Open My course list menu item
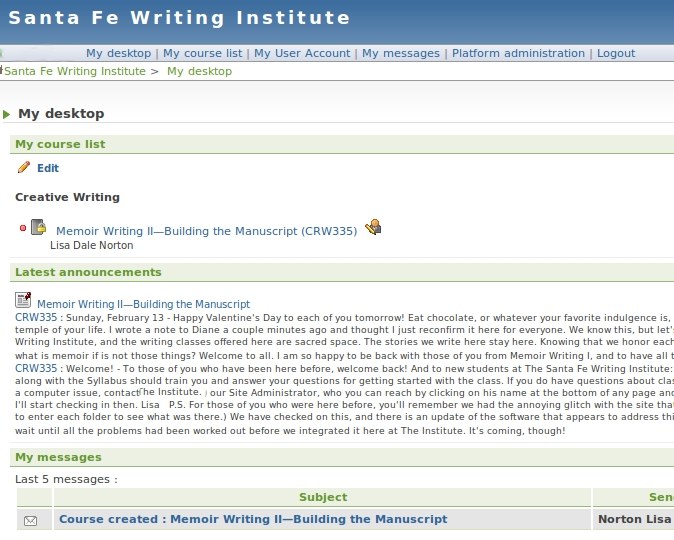 pos(202,53)
